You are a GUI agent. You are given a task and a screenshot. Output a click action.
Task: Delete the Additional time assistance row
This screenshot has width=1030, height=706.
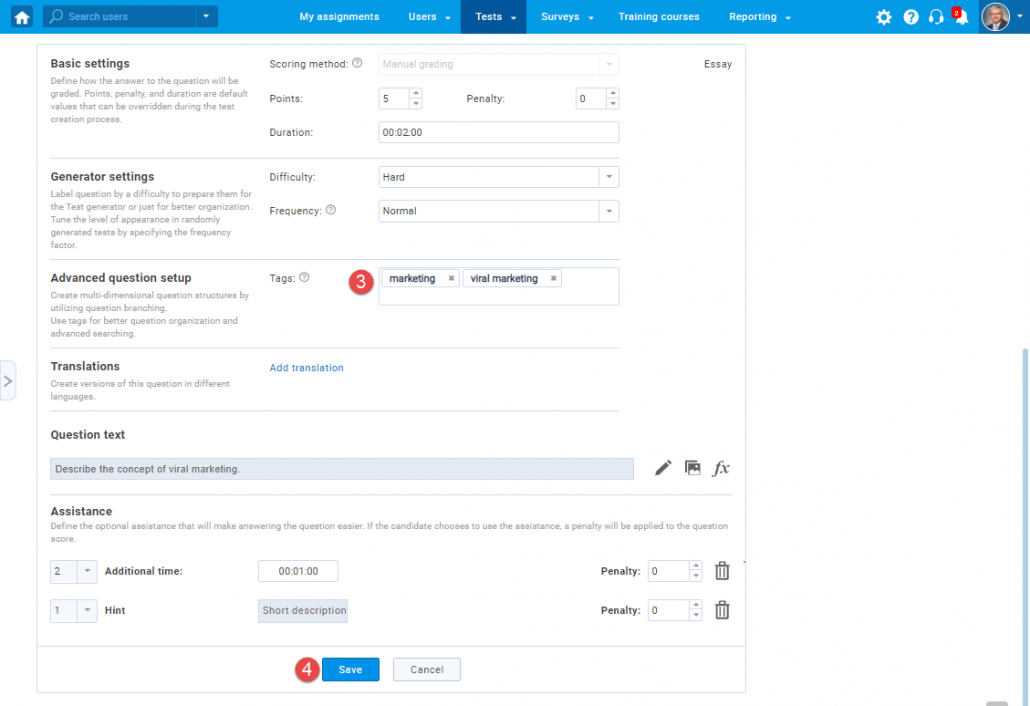(x=722, y=570)
